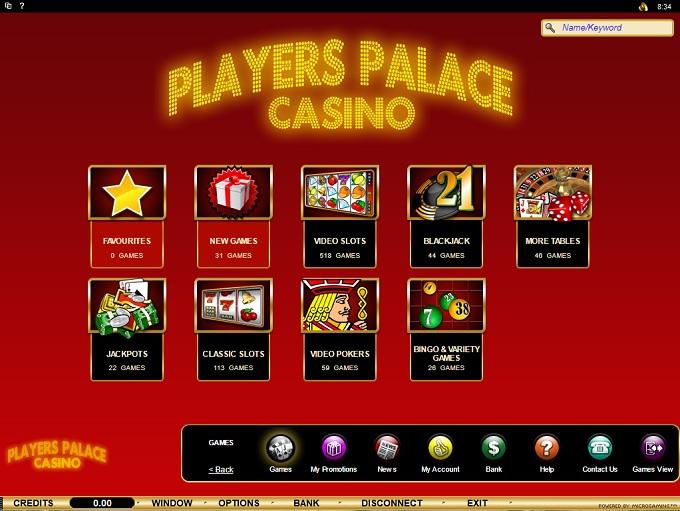Open the WINDOW menu in bottom bar
The image size is (680, 511).
tap(172, 503)
